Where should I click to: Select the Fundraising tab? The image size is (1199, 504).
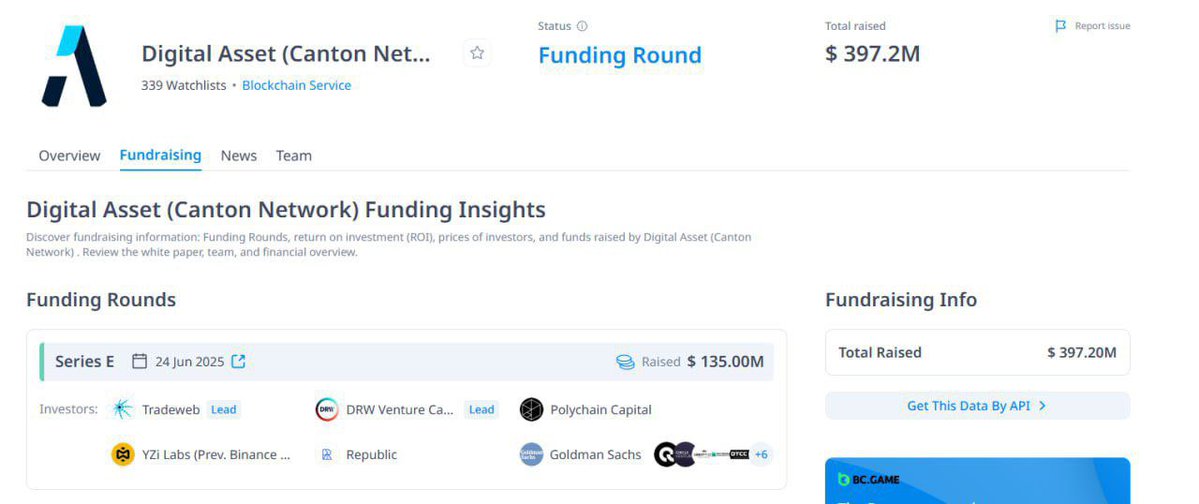(x=161, y=155)
